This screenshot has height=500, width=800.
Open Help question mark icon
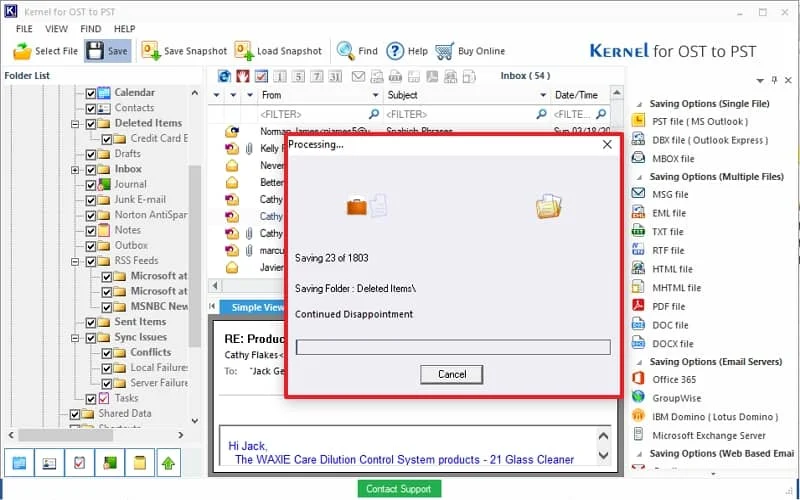[395, 51]
